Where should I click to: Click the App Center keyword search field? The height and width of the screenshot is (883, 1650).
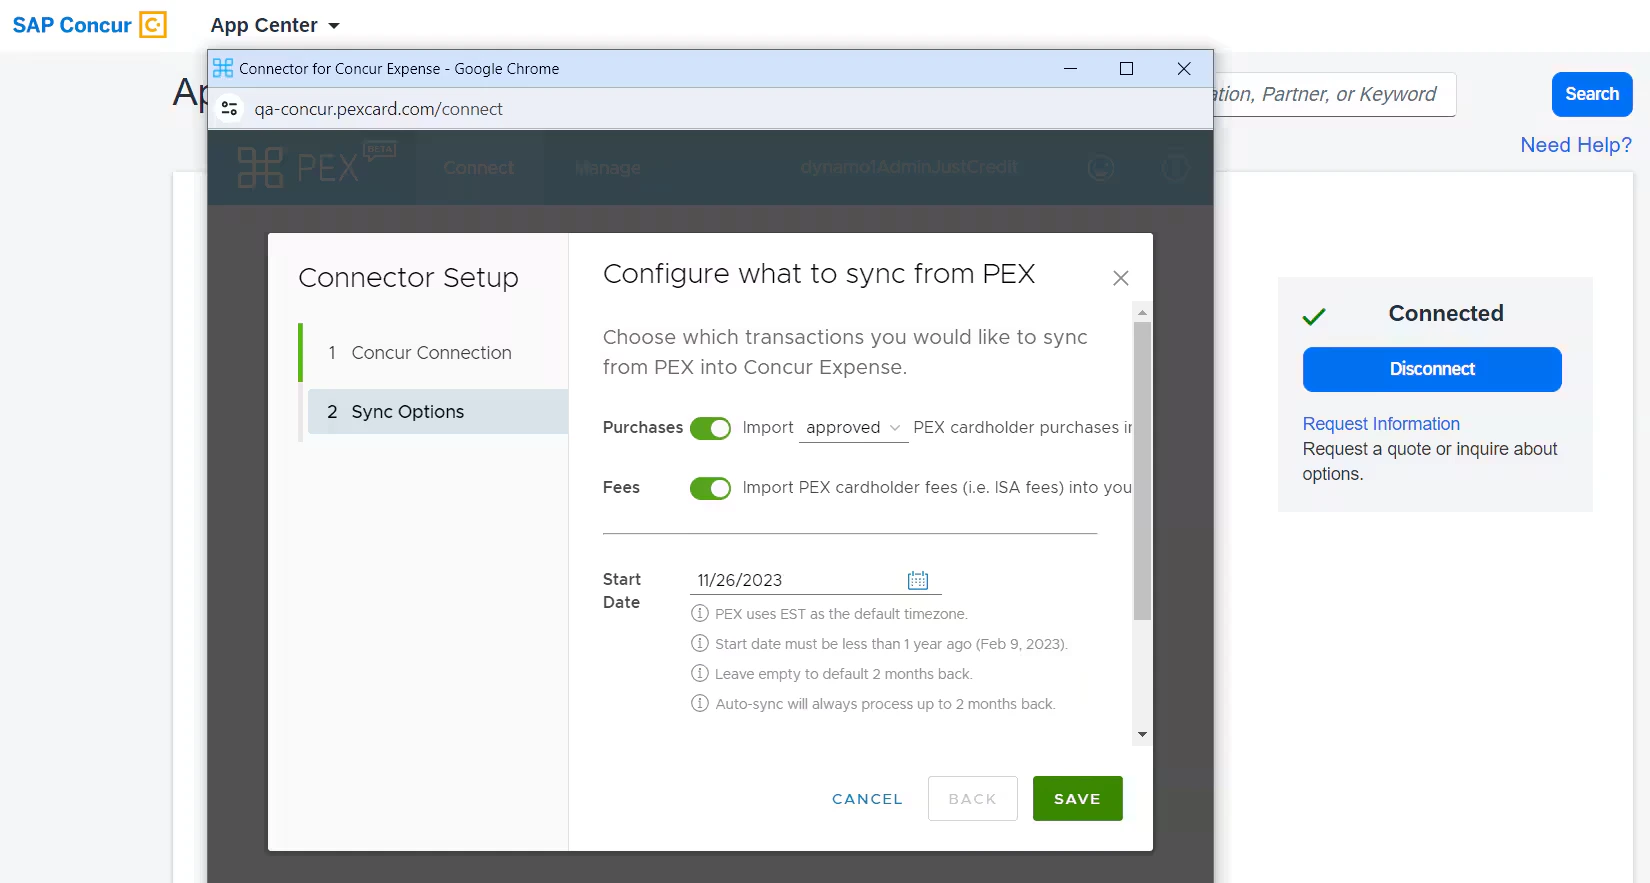click(x=1334, y=94)
